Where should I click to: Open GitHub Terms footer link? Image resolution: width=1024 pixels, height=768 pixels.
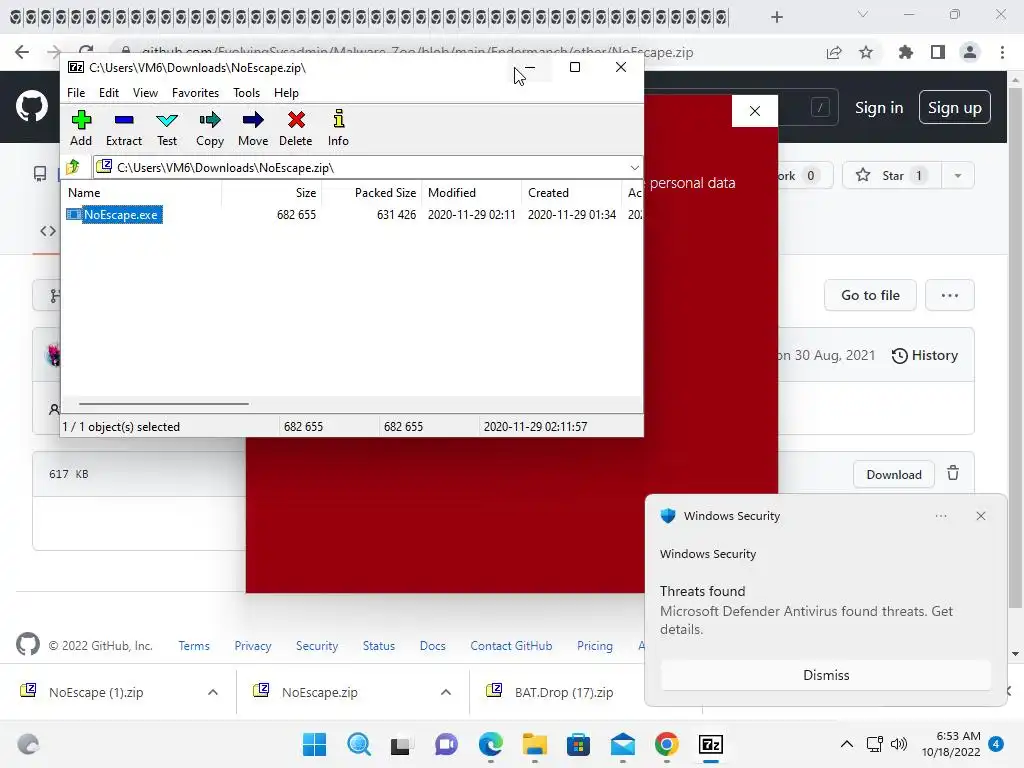point(194,646)
